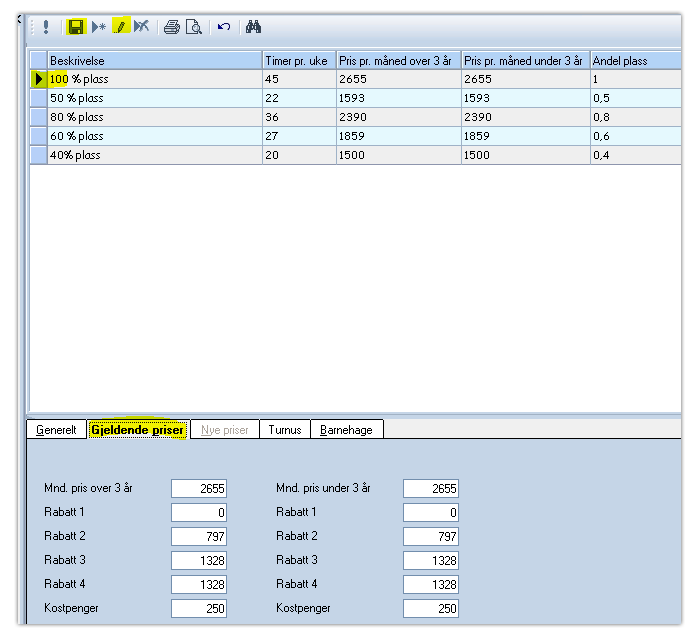Viewport: 695px width, 636px height.
Task: Click row selector of 50 % plass
Action: pyautogui.click(x=39, y=98)
